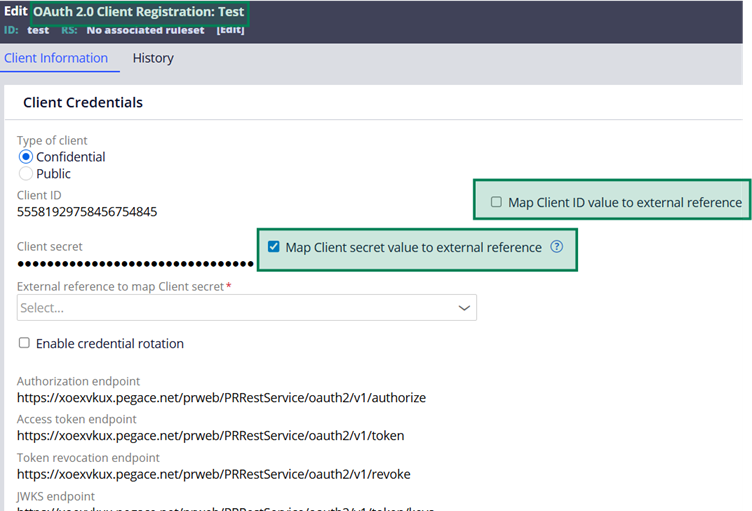Uncheck Map Client secret value to external reference

[x=274, y=247]
